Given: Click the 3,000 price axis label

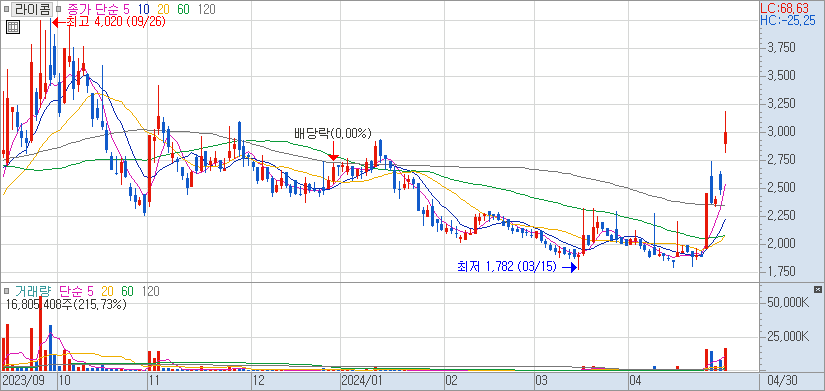Looking at the screenshot, I should click(781, 132).
